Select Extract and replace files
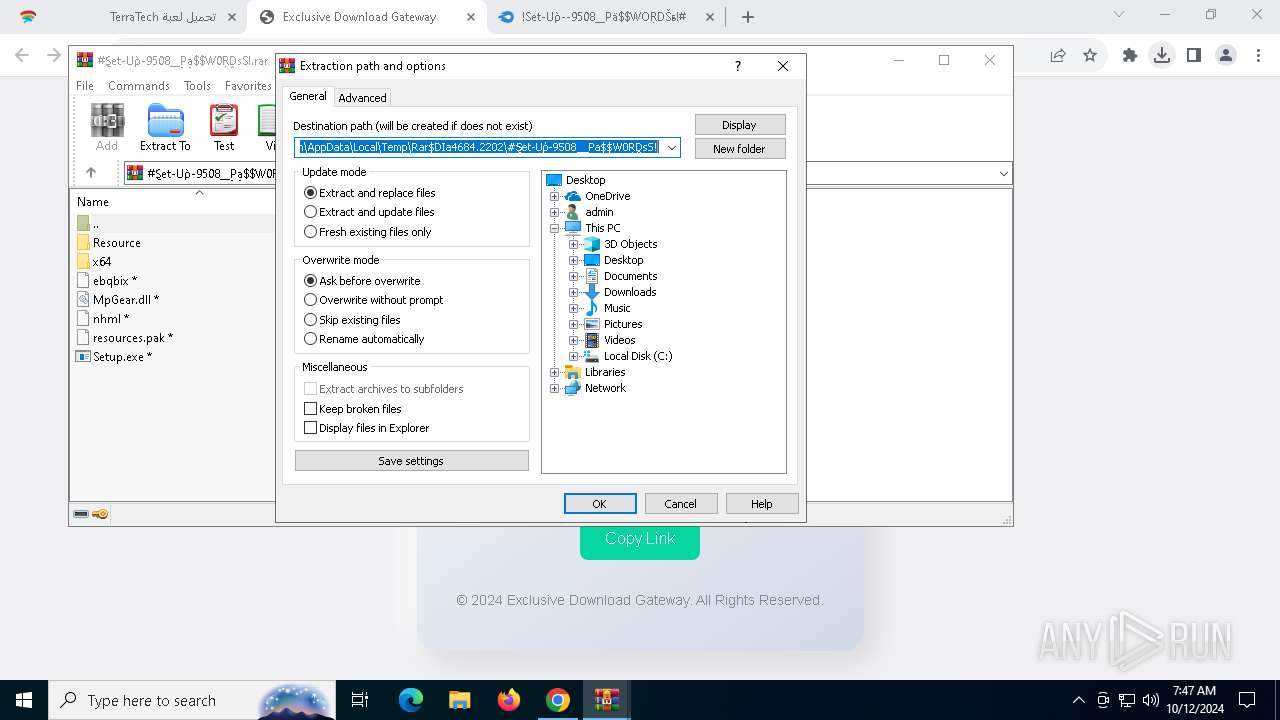 [x=370, y=193]
